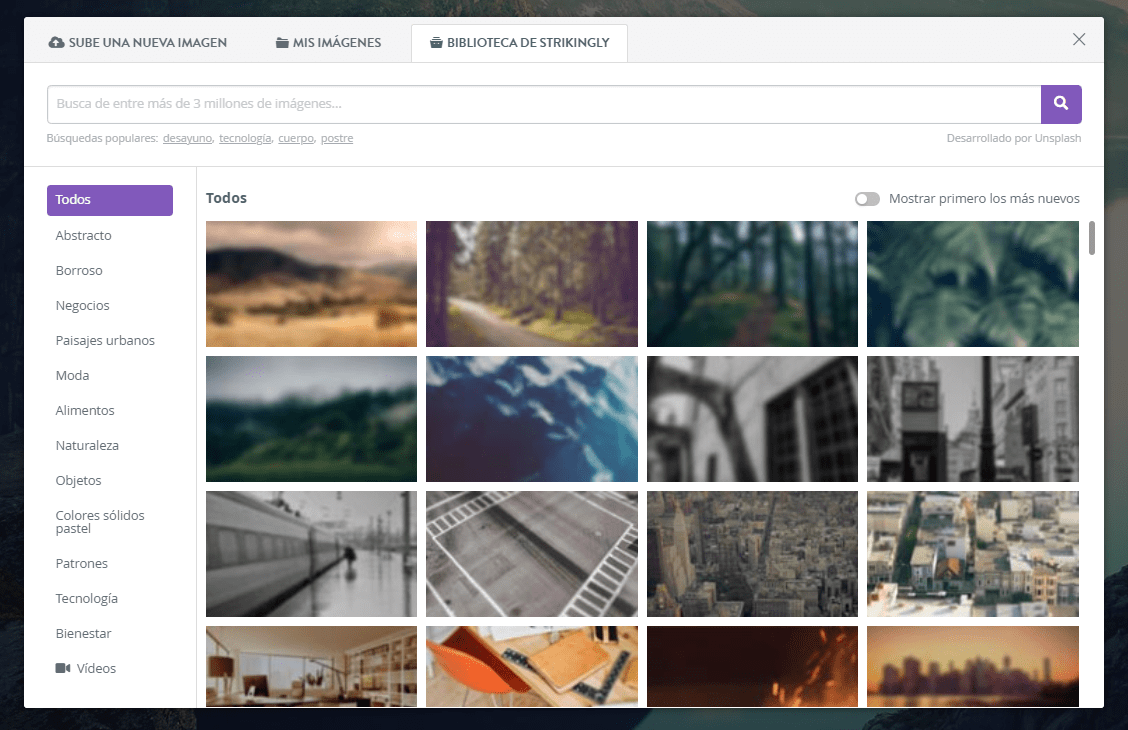1128x730 pixels.
Task: Select the sunset city skyline thumbnail
Action: (973, 667)
